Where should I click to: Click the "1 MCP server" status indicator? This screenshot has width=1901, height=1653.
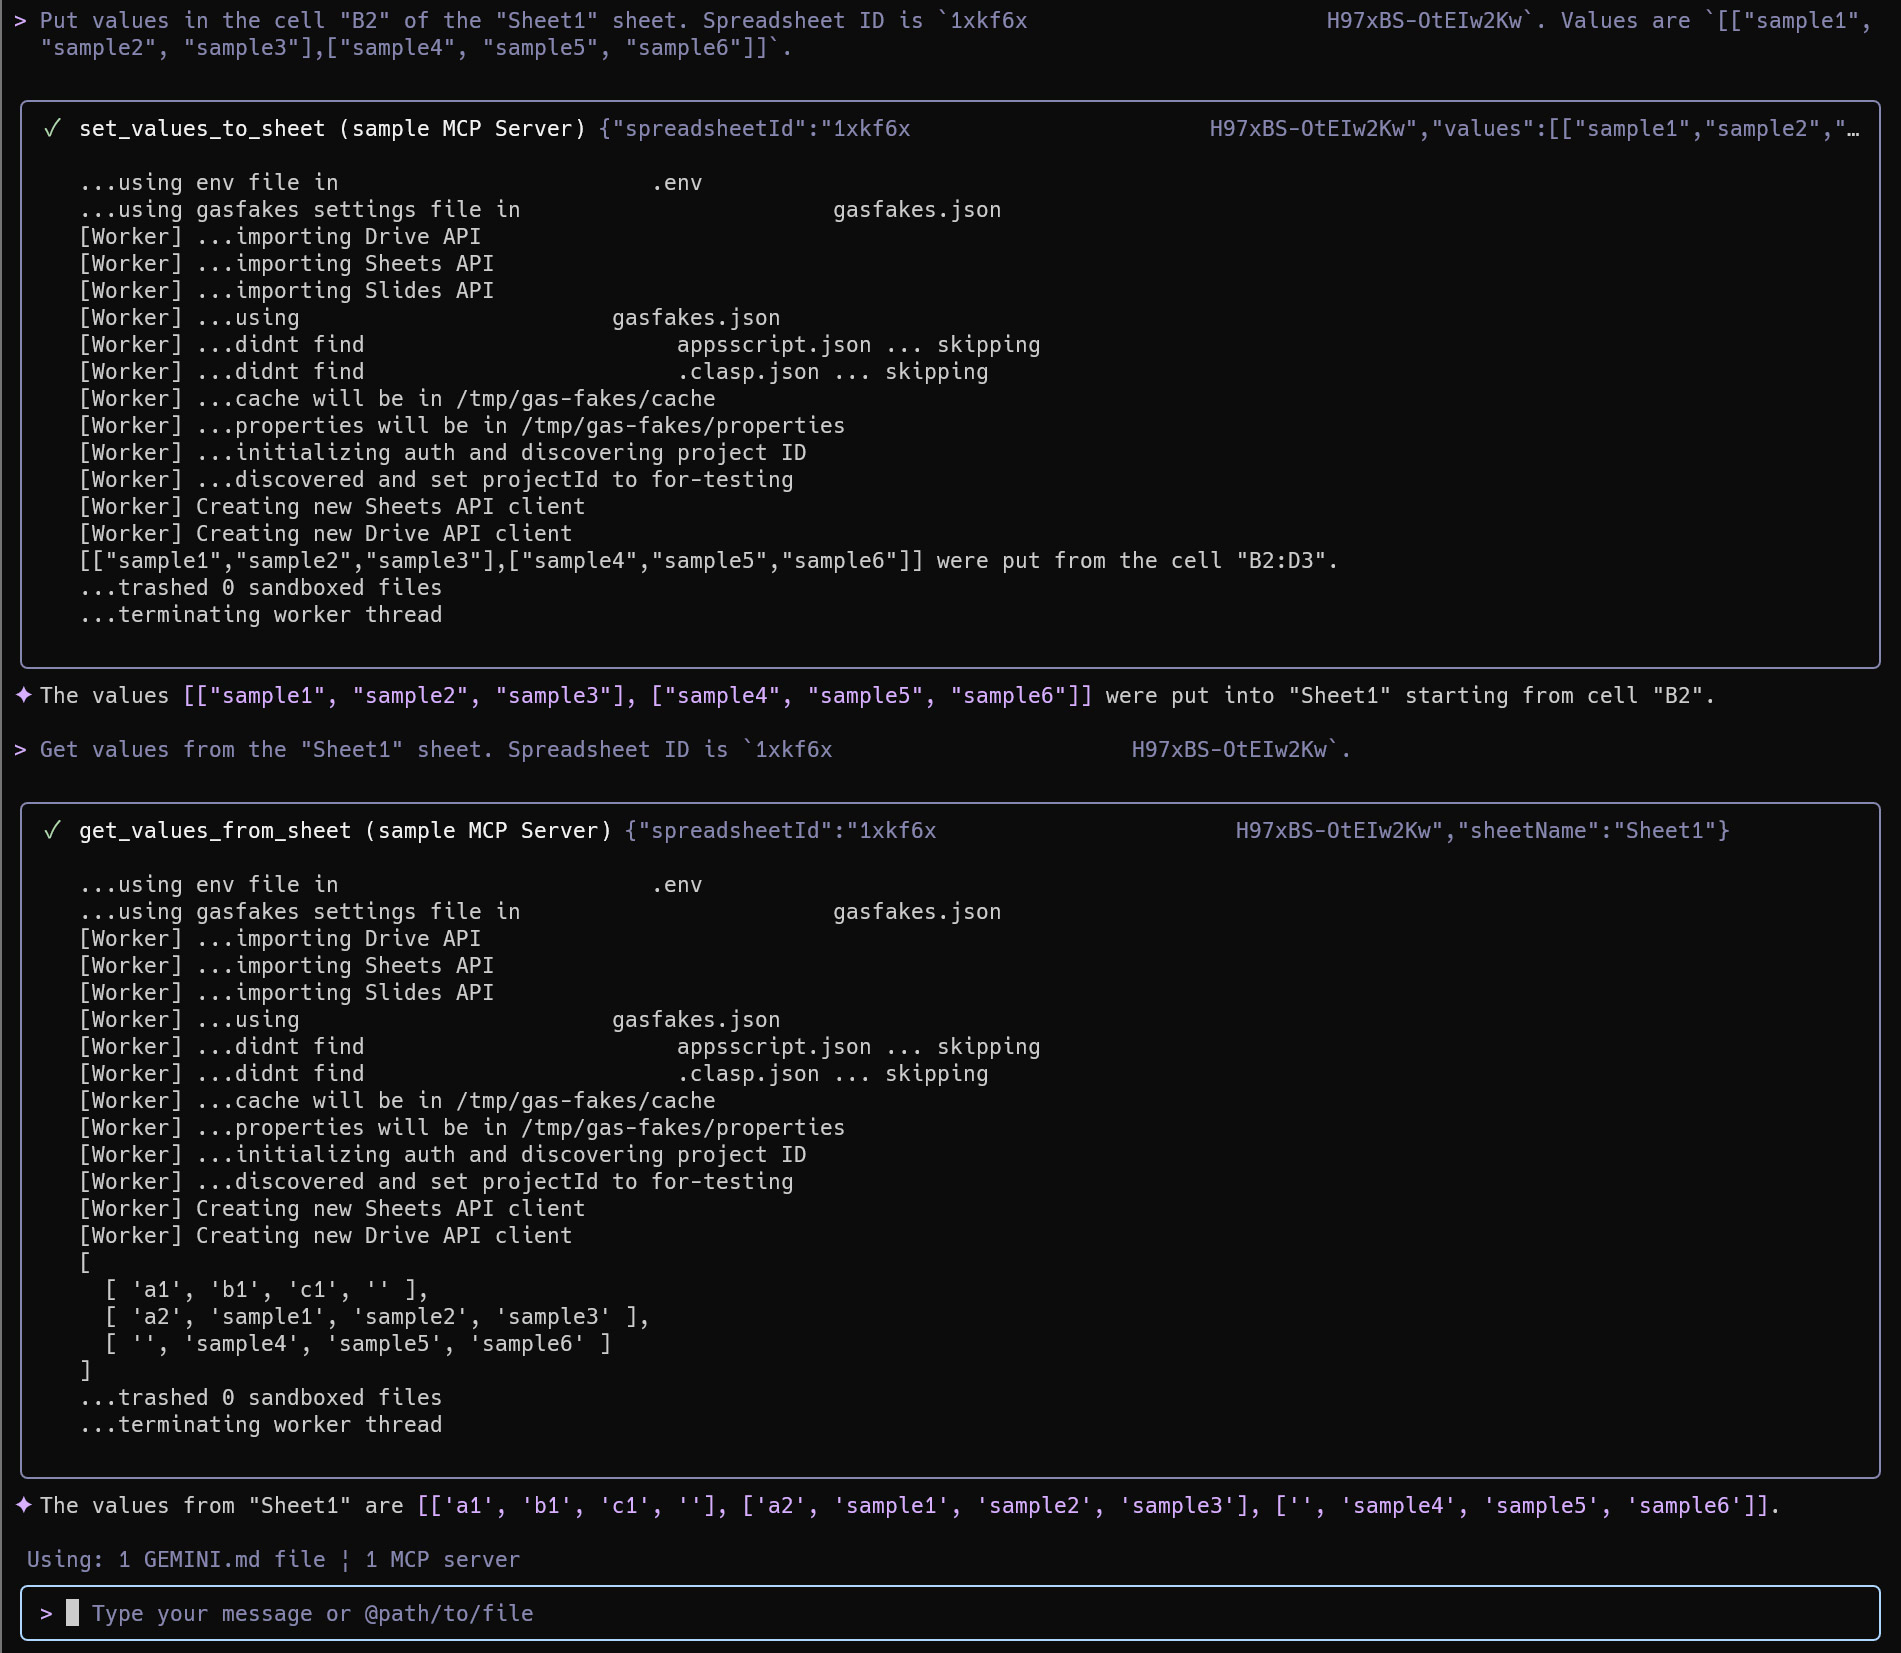coord(442,1560)
